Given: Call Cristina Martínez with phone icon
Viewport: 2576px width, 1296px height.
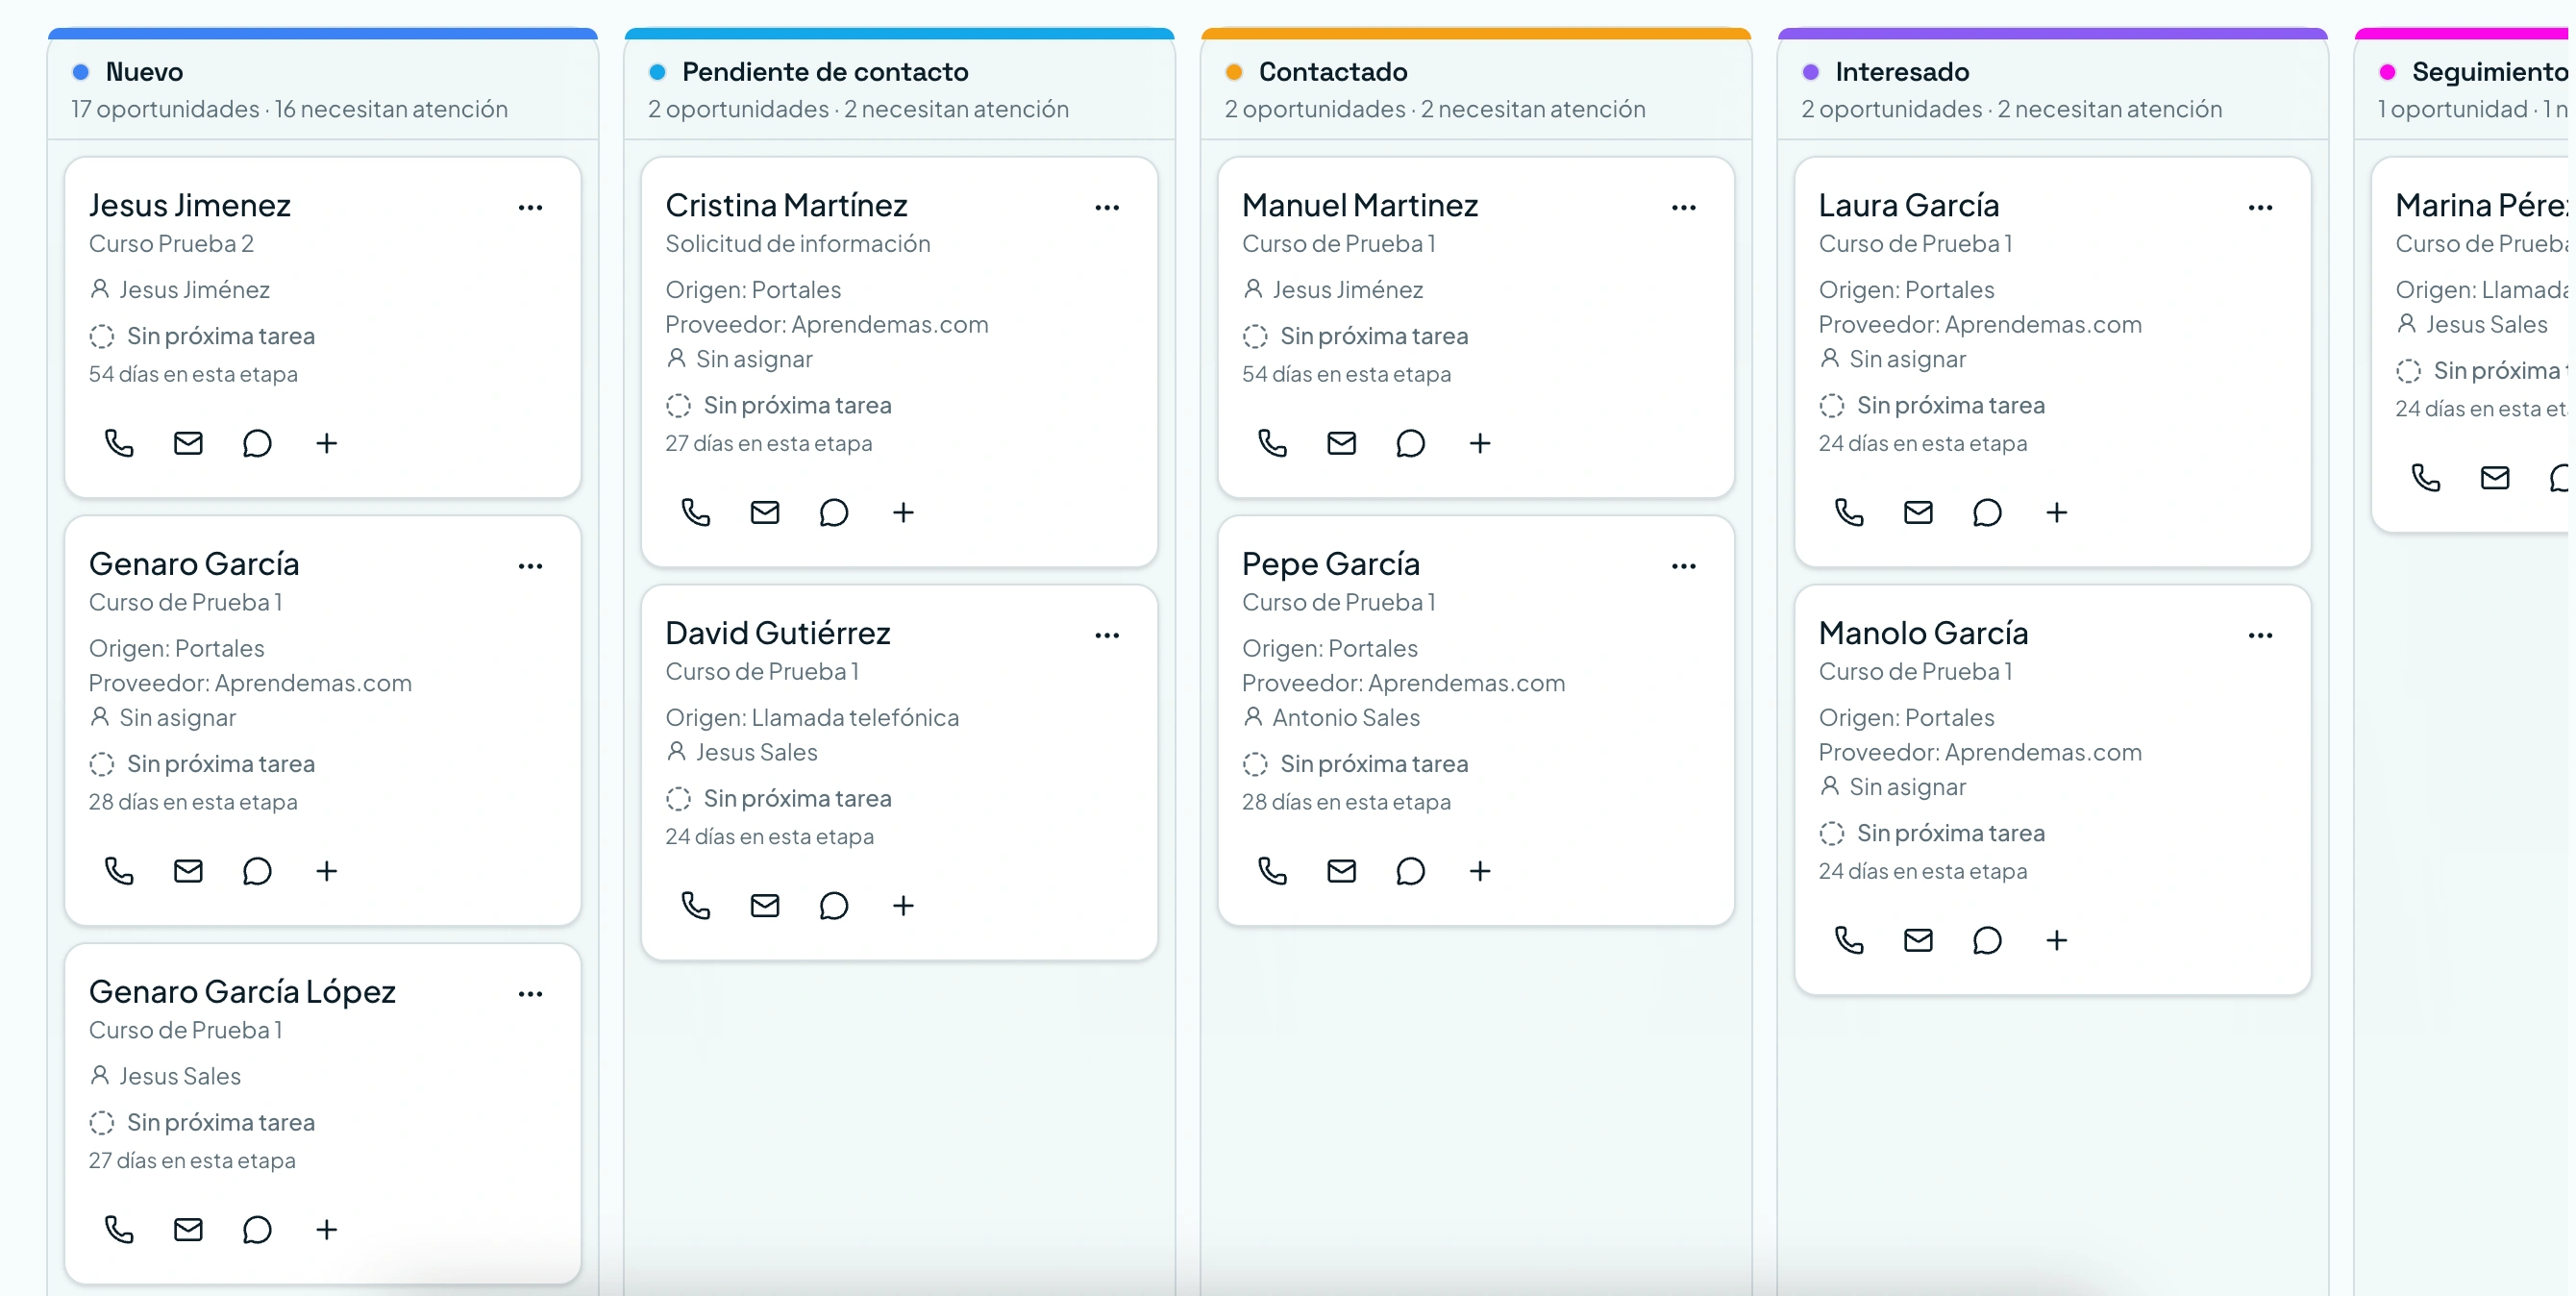Looking at the screenshot, I should click(x=696, y=512).
